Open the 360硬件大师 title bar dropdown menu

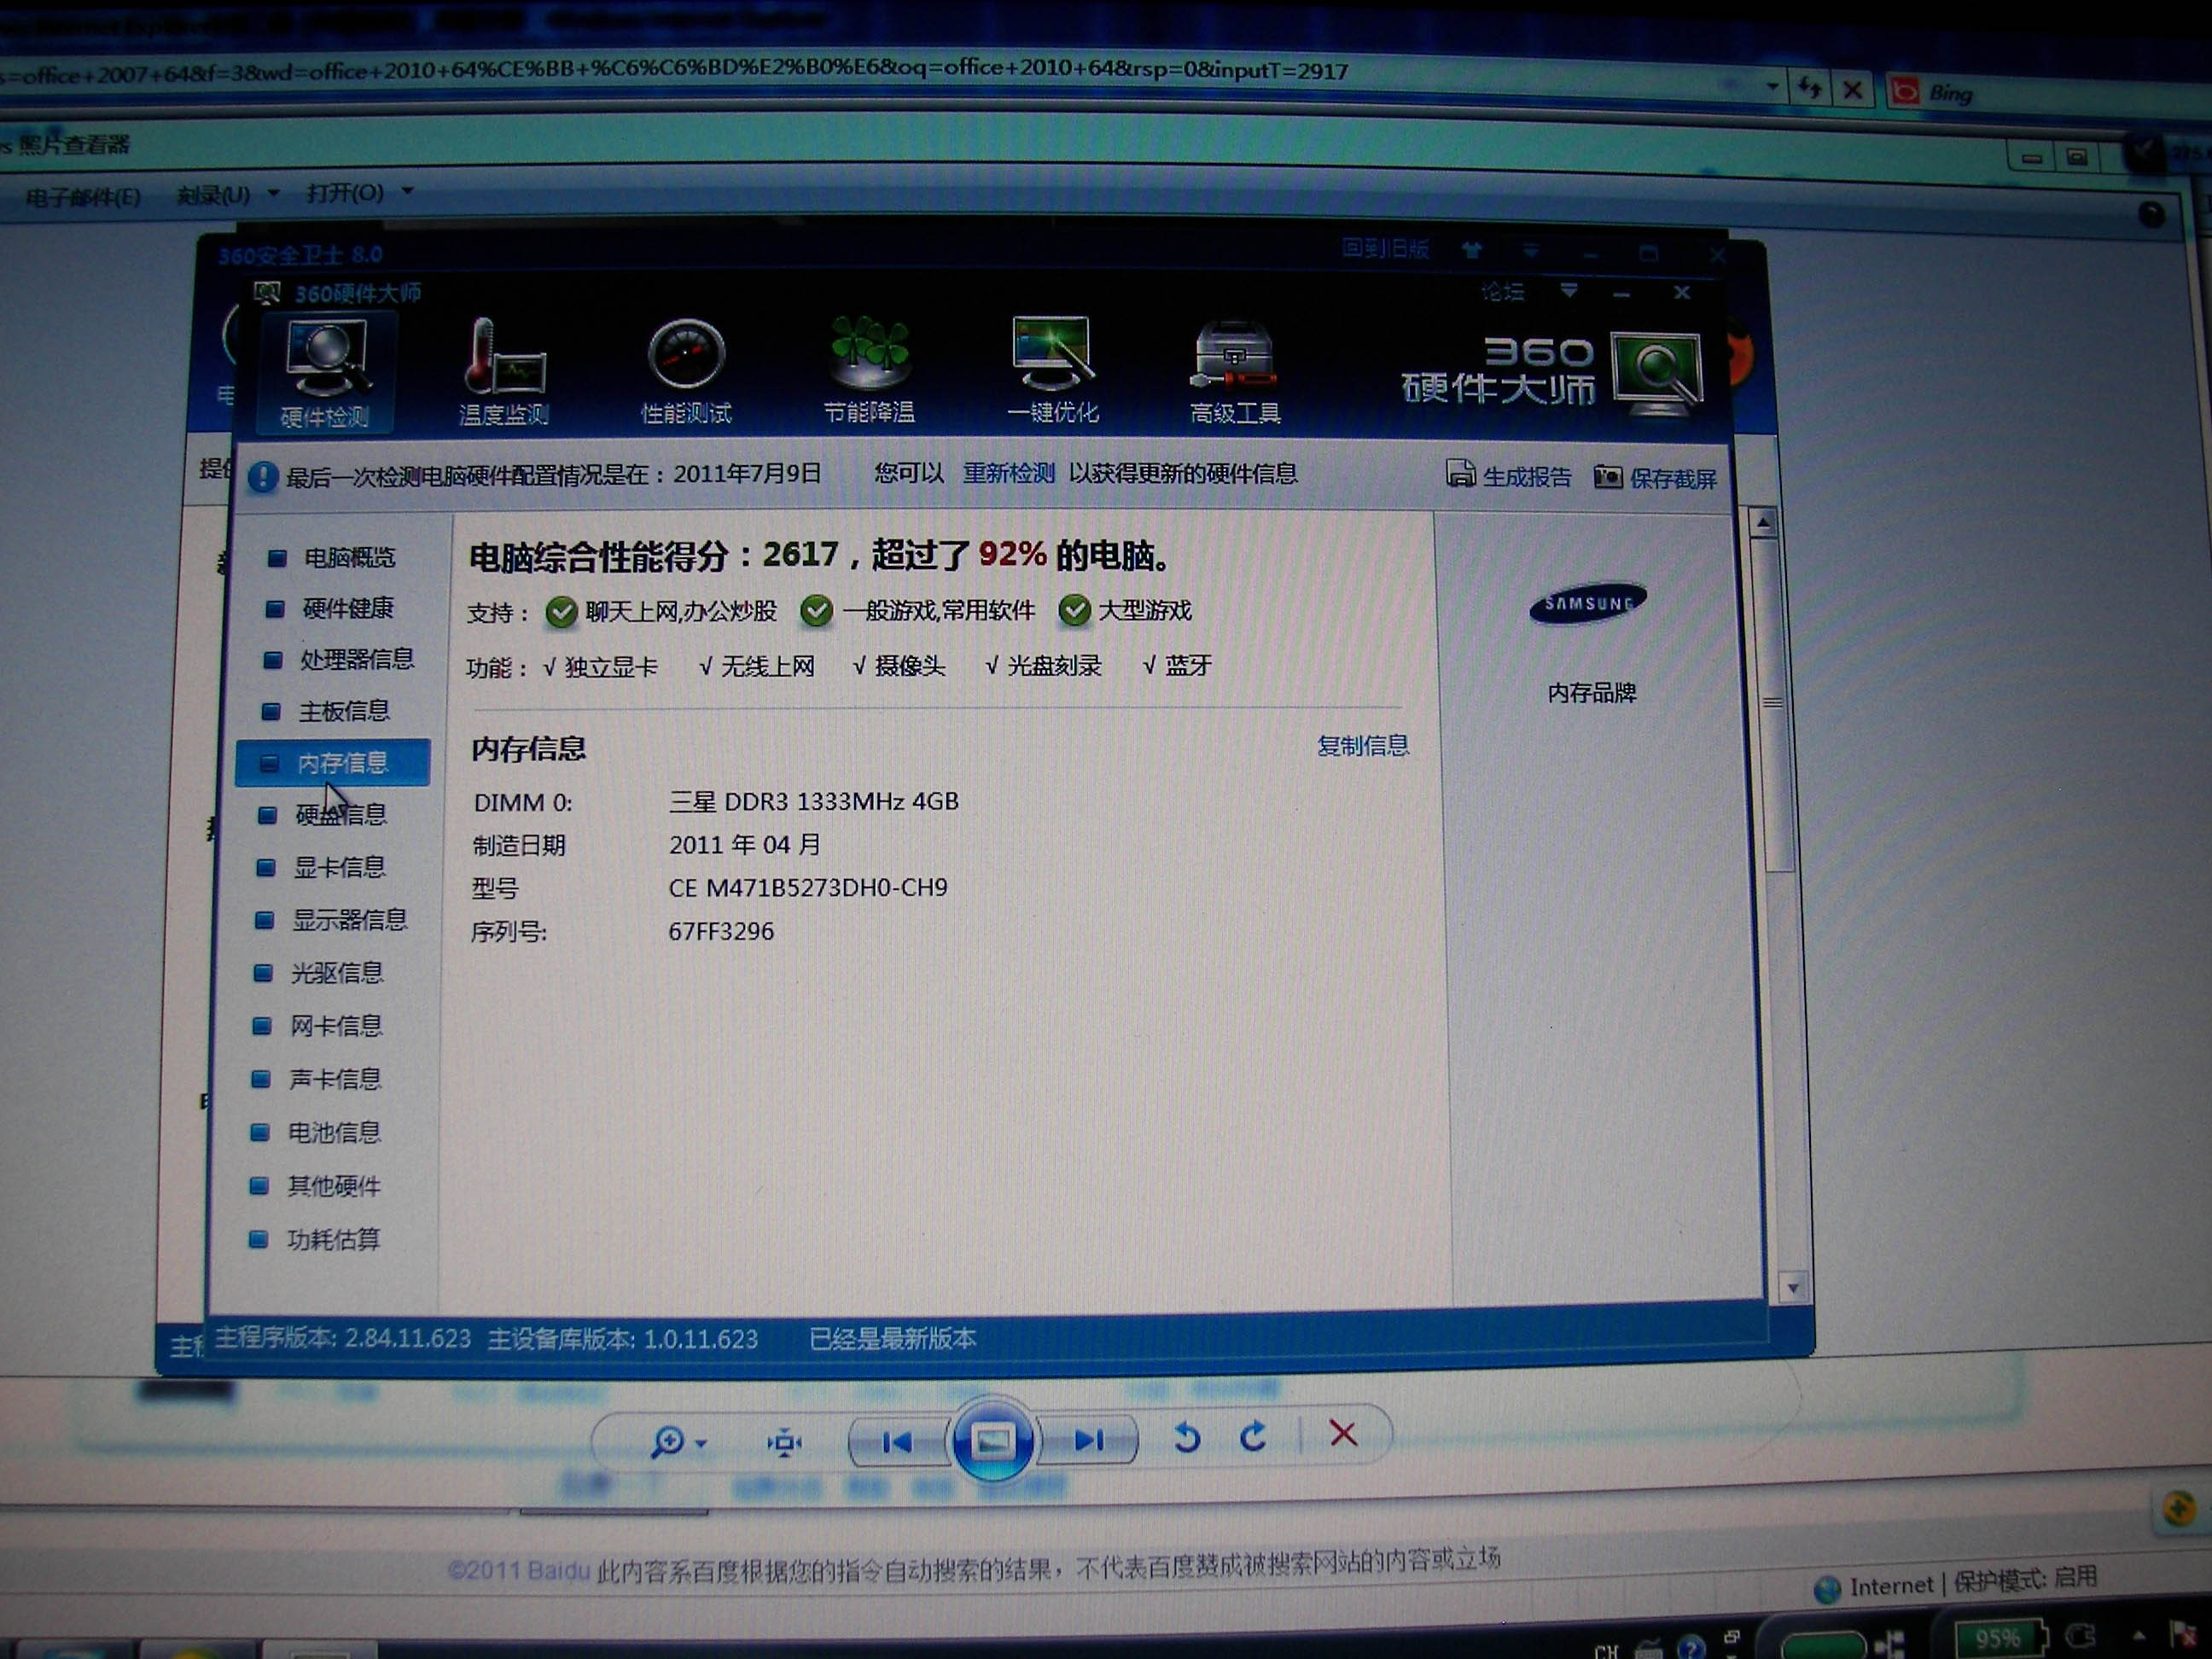(x=1568, y=291)
